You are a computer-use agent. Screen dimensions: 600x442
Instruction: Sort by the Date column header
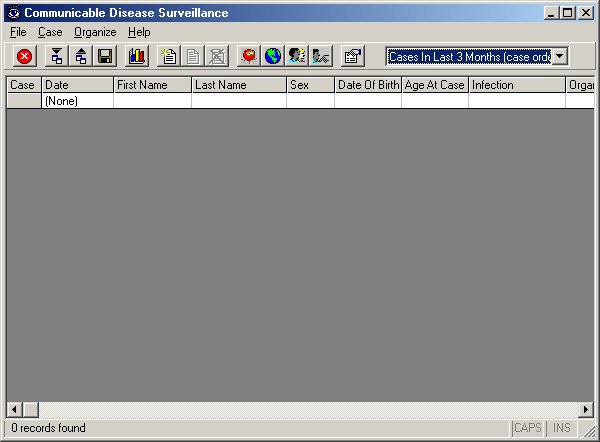pos(77,85)
